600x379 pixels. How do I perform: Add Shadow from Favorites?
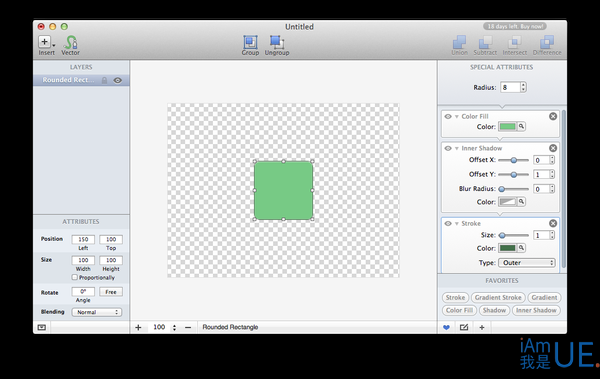(494, 310)
